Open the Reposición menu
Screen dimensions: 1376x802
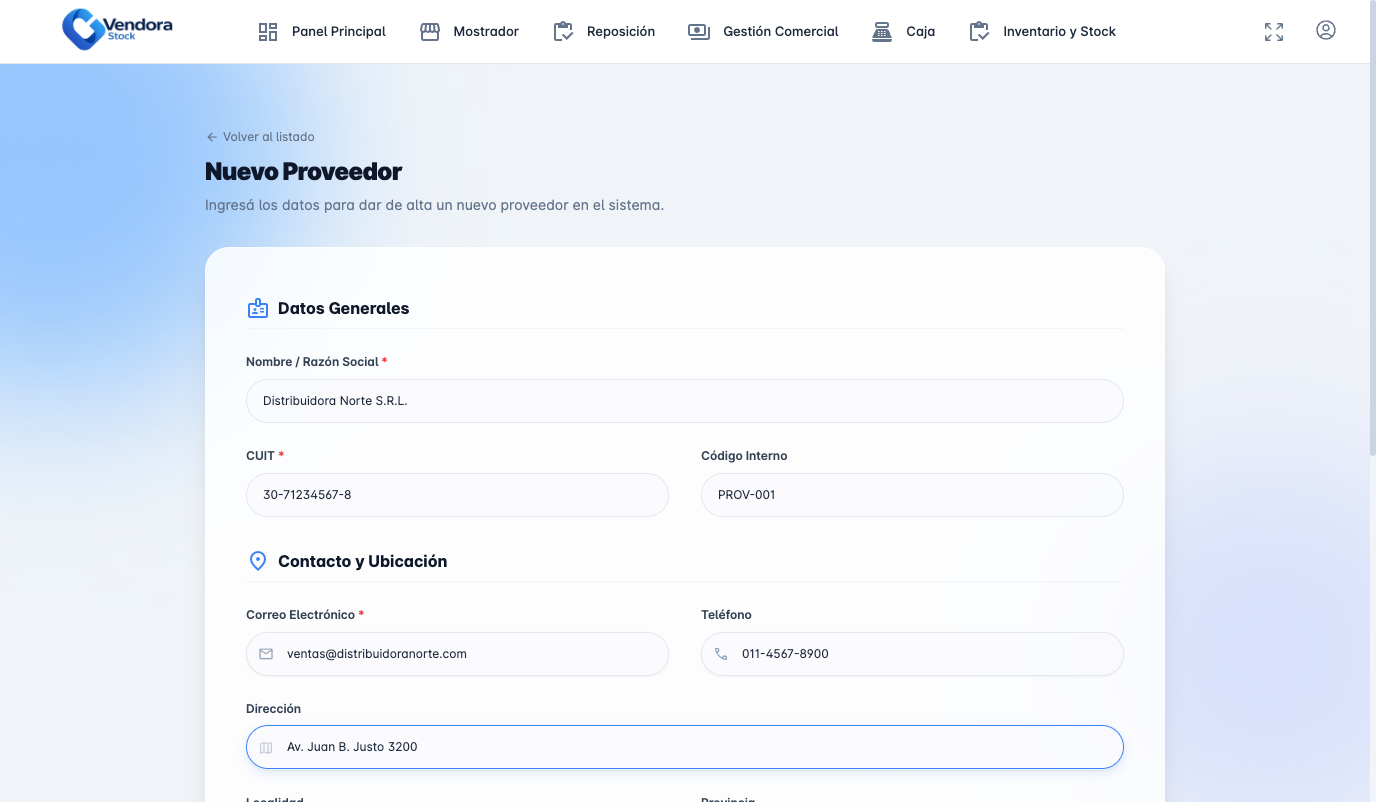605,32
